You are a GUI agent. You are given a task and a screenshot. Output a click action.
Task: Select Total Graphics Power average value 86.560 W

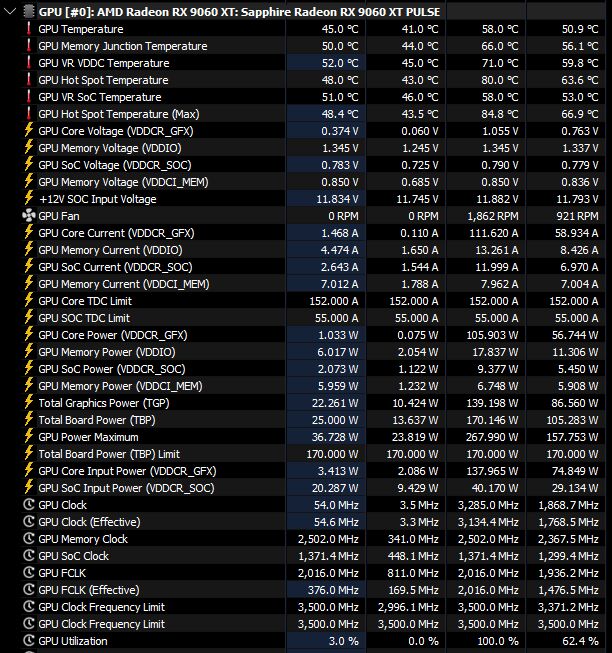575,403
